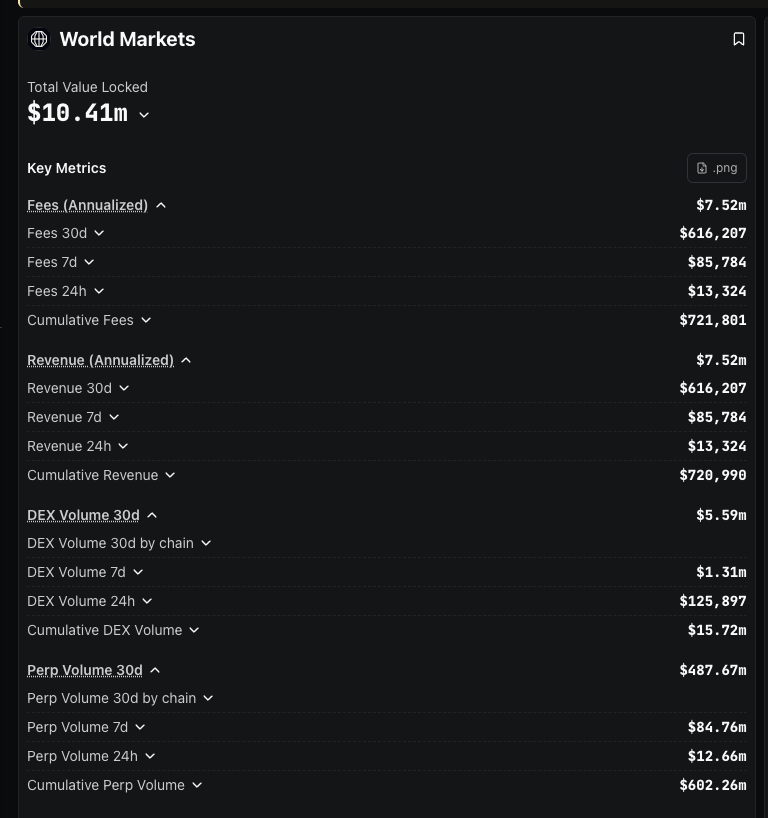Expand DEX Volume 30d by chain

tap(206, 543)
